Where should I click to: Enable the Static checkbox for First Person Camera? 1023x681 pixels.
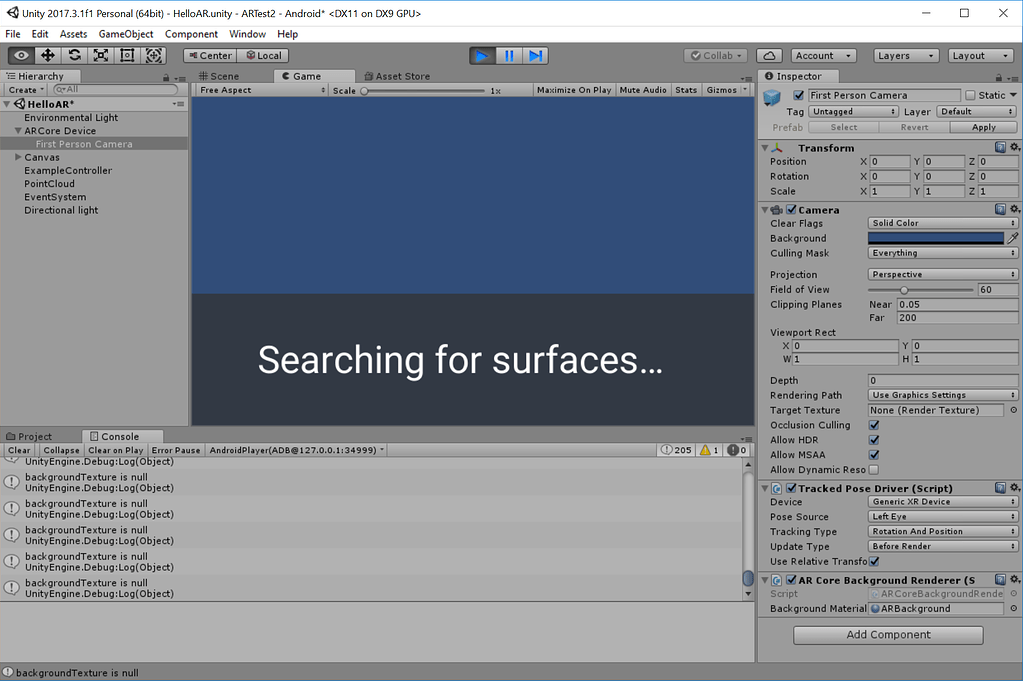pyautogui.click(x=970, y=94)
